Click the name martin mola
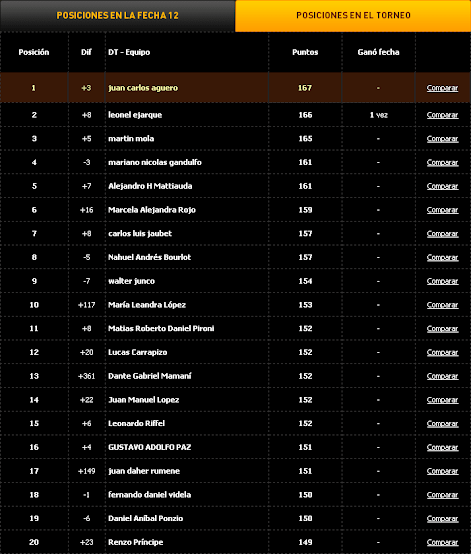Viewport: 471px width, 554px height. tap(131, 139)
